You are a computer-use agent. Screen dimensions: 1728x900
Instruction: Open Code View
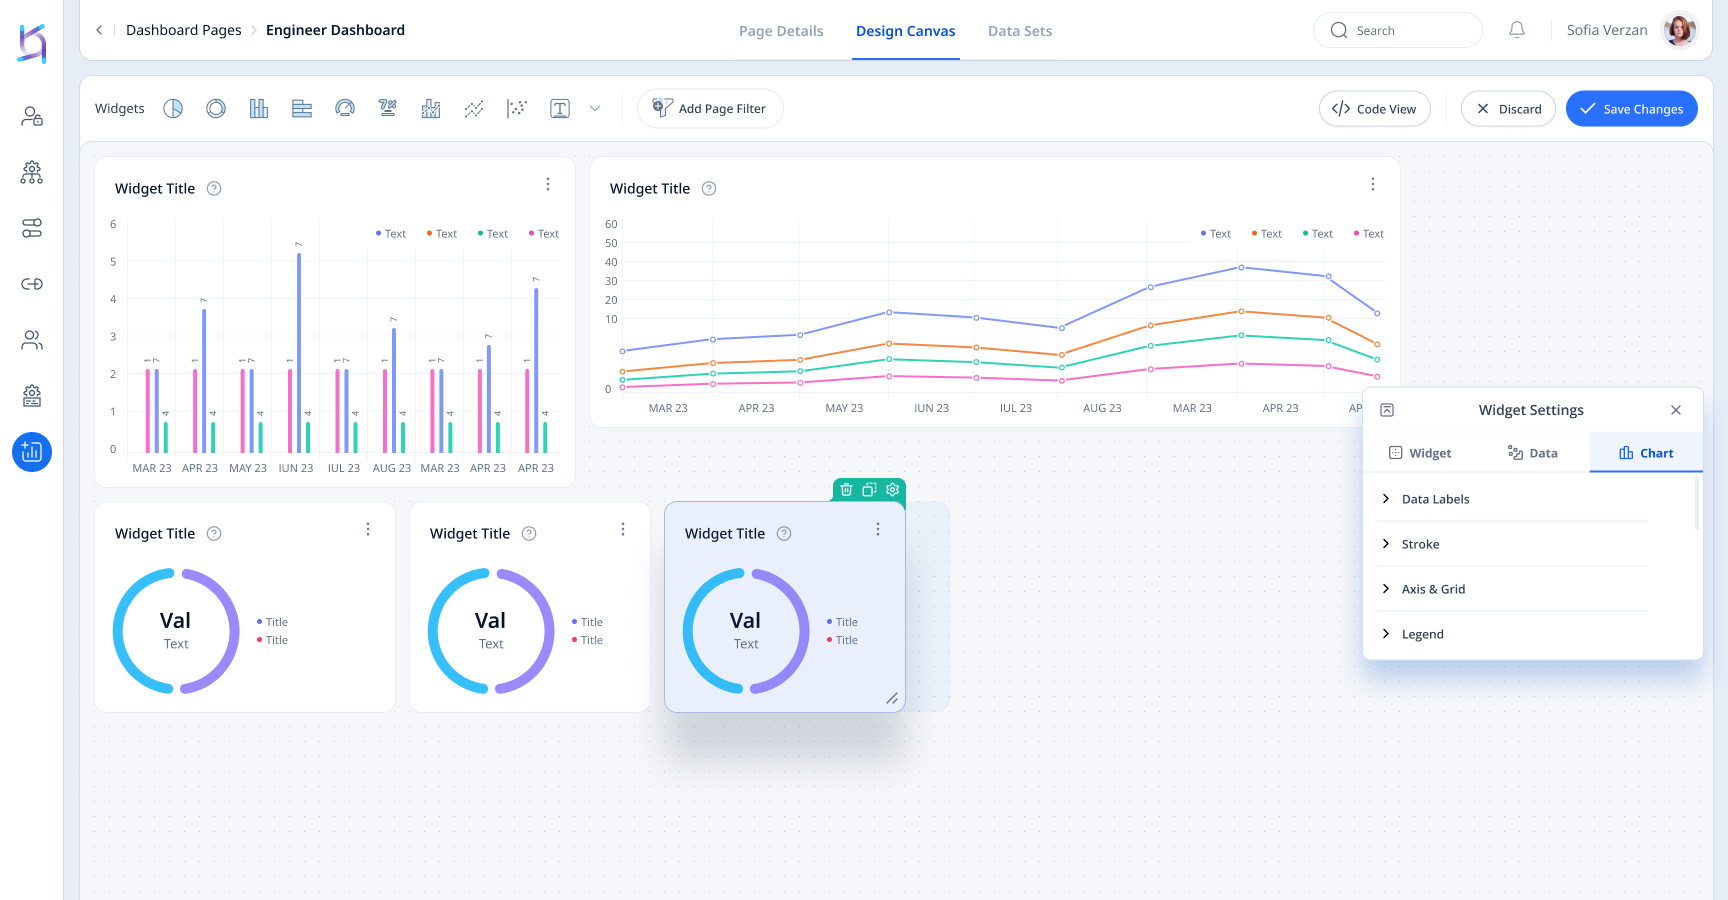[x=1374, y=109]
